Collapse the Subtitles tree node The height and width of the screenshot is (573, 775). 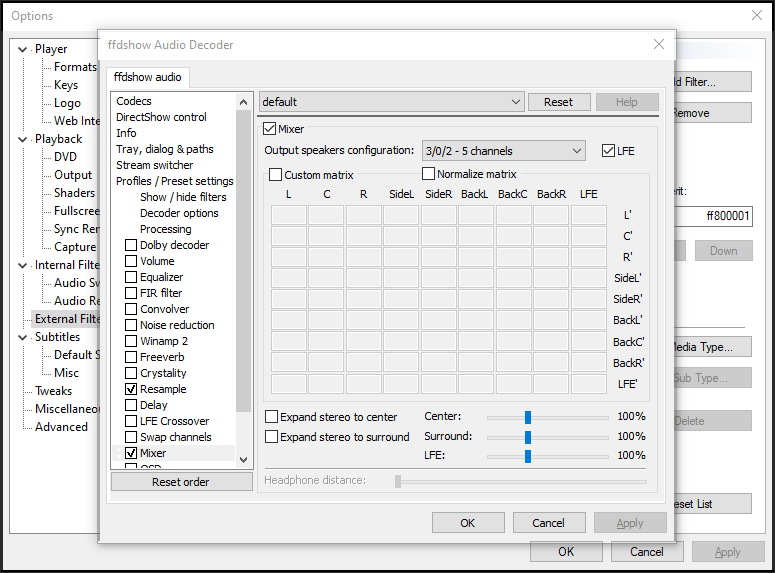pyautogui.click(x=22, y=337)
